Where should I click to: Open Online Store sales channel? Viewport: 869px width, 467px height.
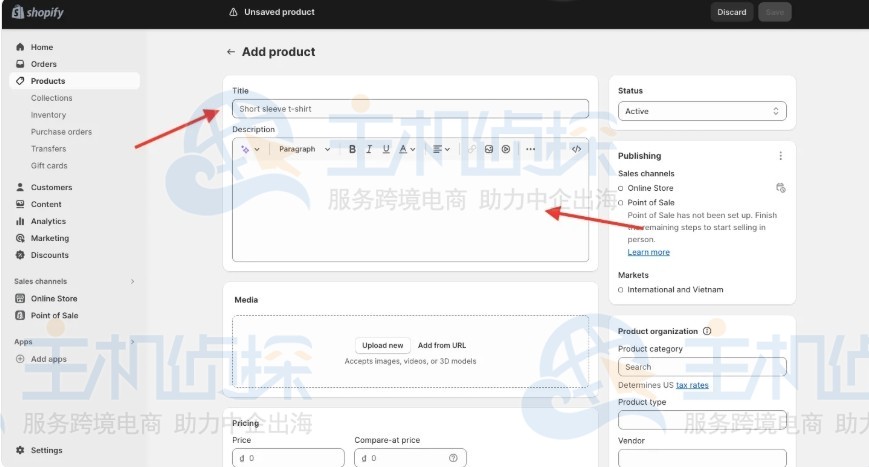pos(54,299)
